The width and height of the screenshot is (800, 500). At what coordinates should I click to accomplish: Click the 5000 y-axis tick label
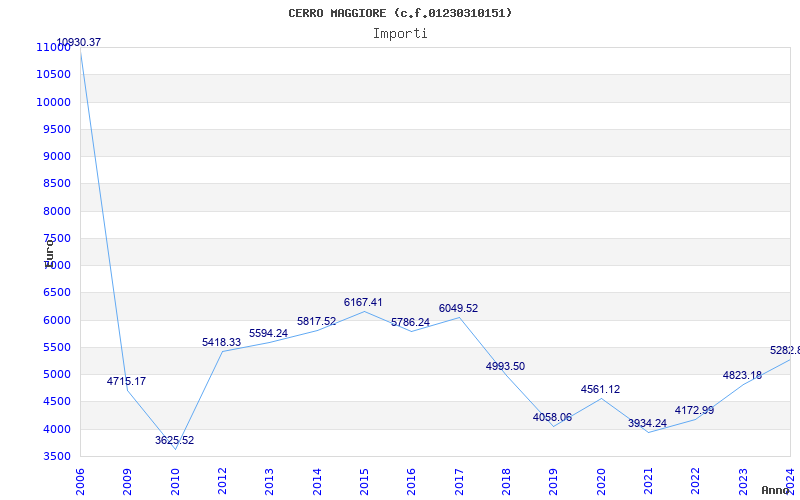point(56,374)
